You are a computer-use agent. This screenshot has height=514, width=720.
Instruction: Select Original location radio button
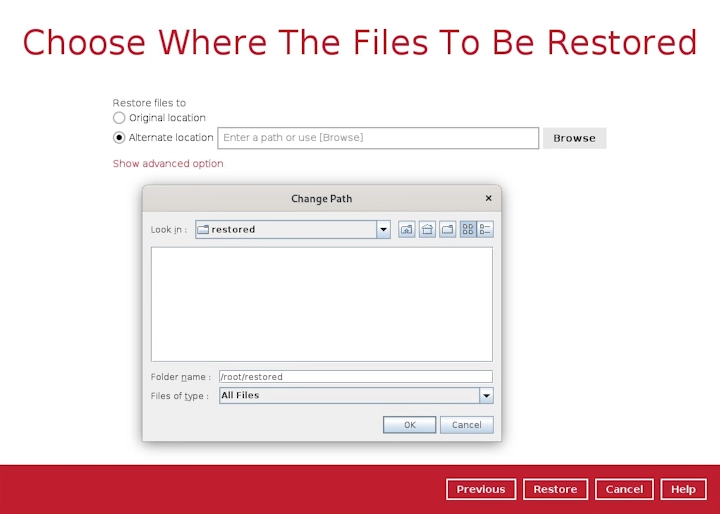pos(119,118)
